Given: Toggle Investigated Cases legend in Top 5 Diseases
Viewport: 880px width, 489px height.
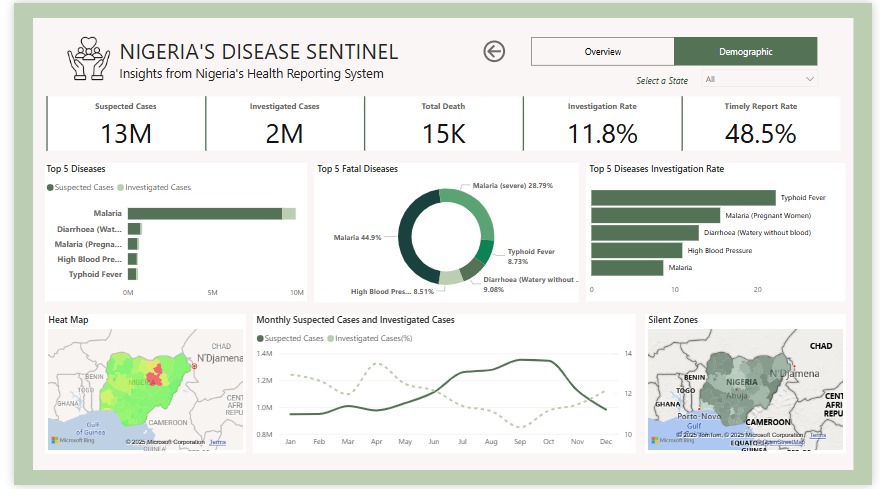Looking at the screenshot, I should 154,188.
